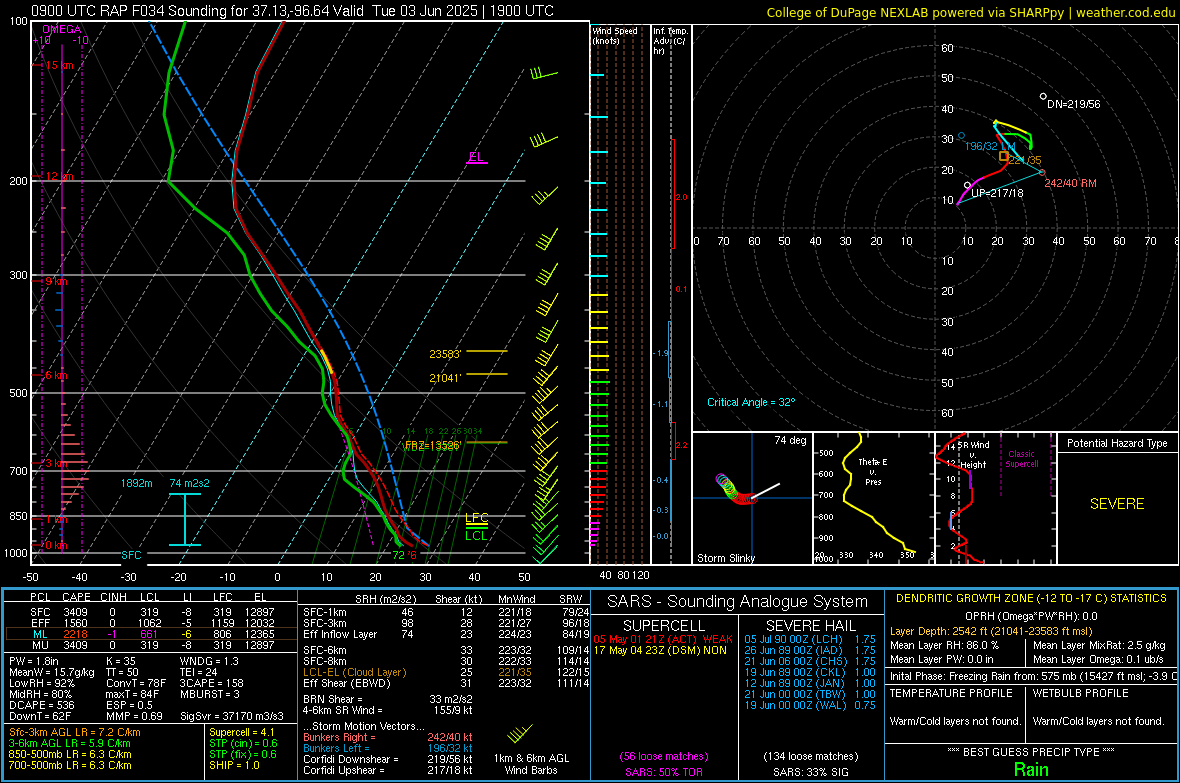This screenshot has height=783, width=1180.
Task: Click wind barb icon above "1km & 6km AGL"
Action: (x=520, y=733)
